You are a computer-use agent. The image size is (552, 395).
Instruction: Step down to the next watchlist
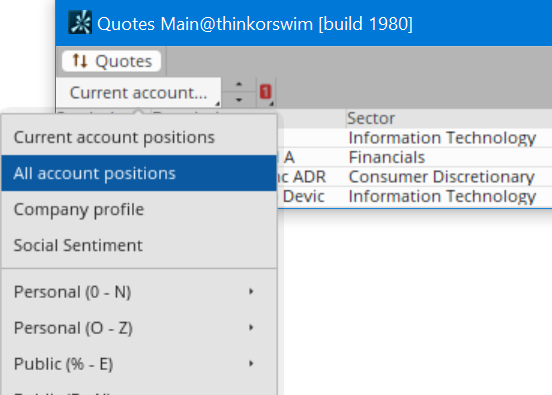tap(239, 100)
